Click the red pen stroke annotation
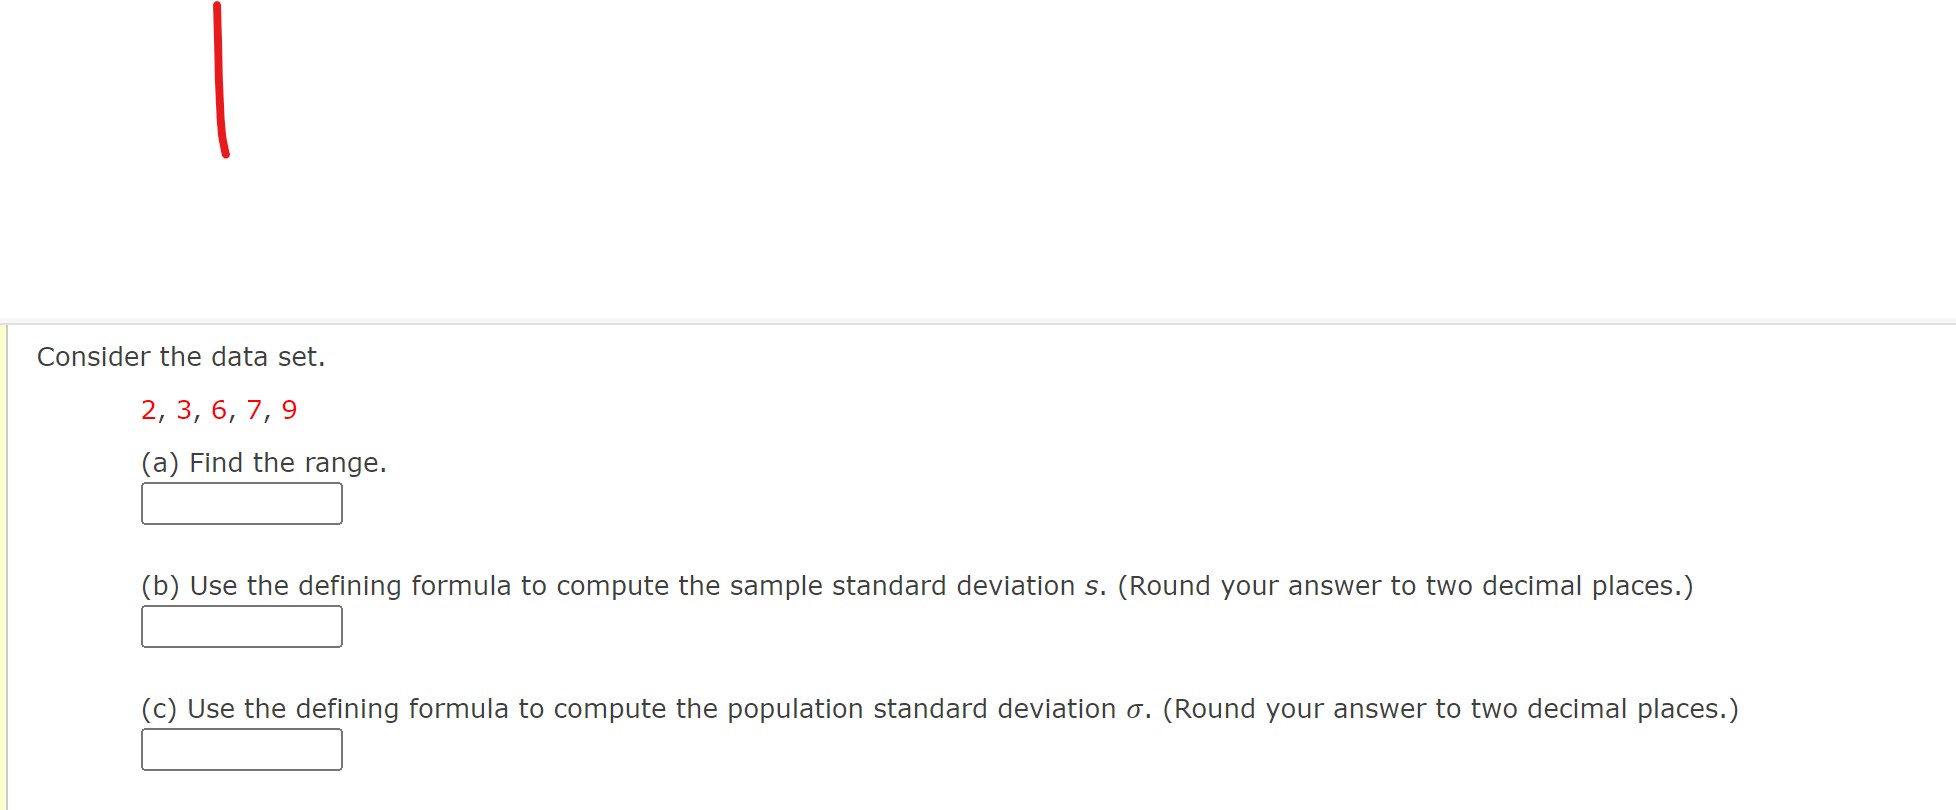1956x810 pixels. coord(221,80)
